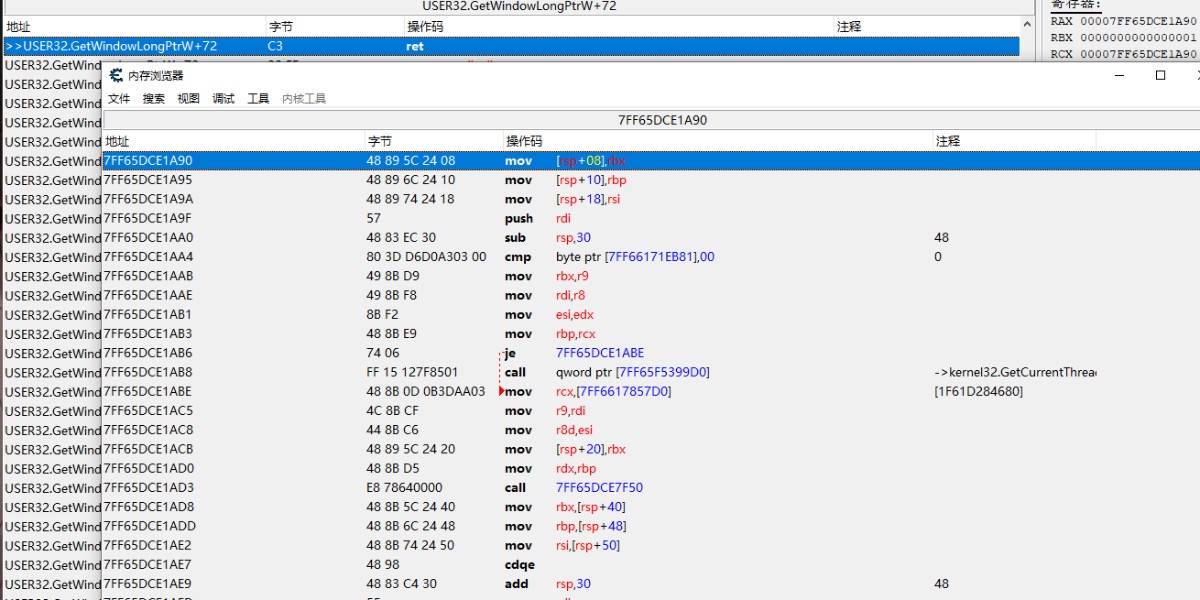Click the 操作码 column header in 内存浏览器

[718, 142]
